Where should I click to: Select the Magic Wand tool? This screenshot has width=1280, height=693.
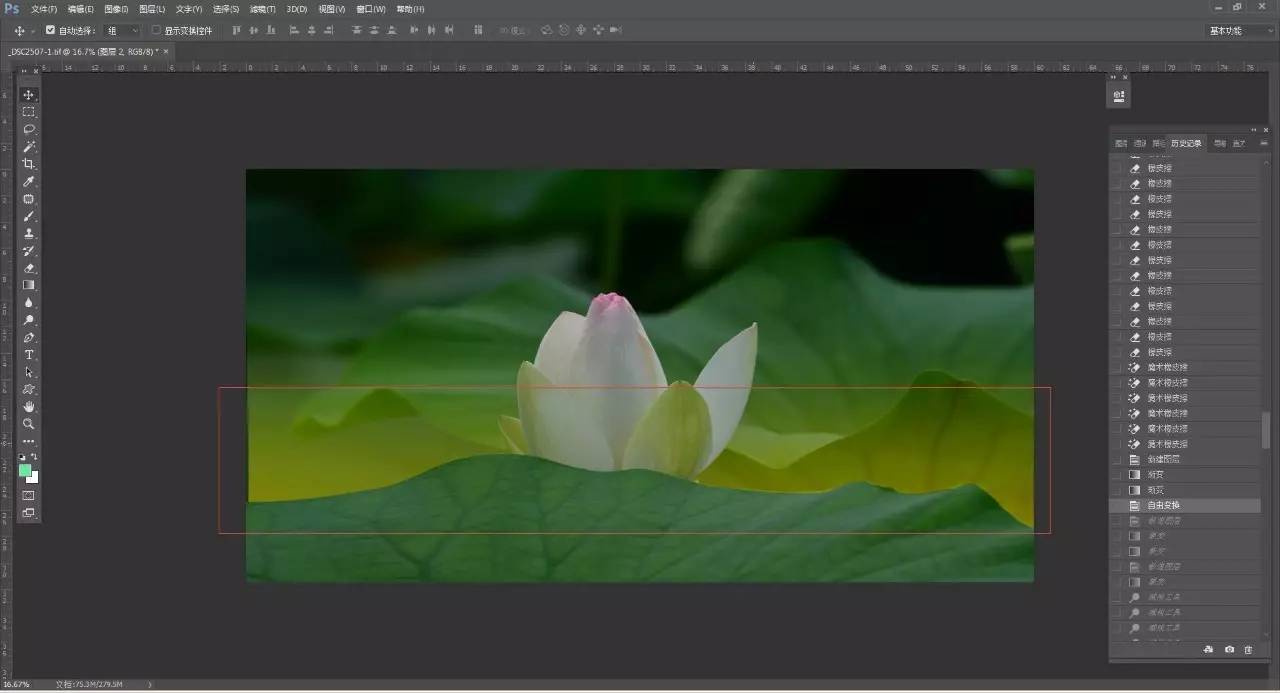pos(29,147)
